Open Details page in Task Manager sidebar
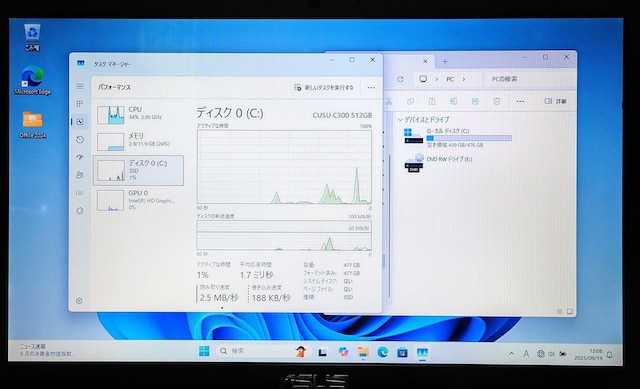The height and width of the screenshot is (389, 640). coord(80,193)
